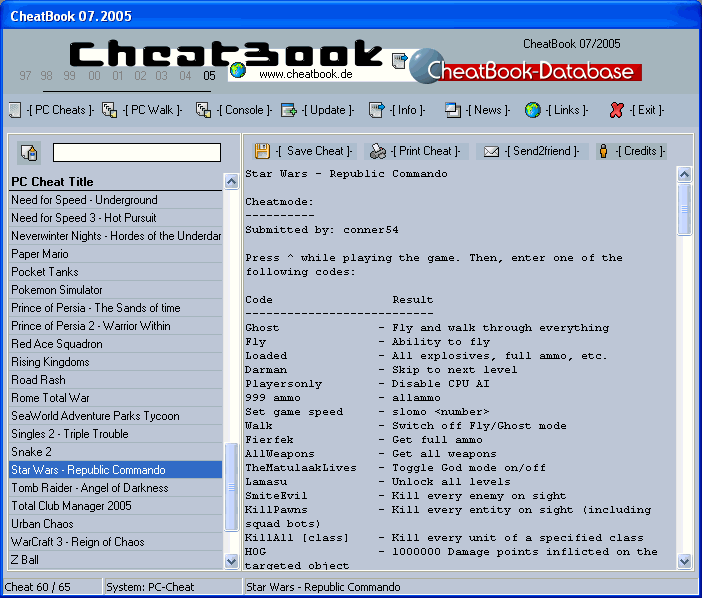Click the -[ Exit ]- menu item
Screen dimensions: 702x598
647,110
